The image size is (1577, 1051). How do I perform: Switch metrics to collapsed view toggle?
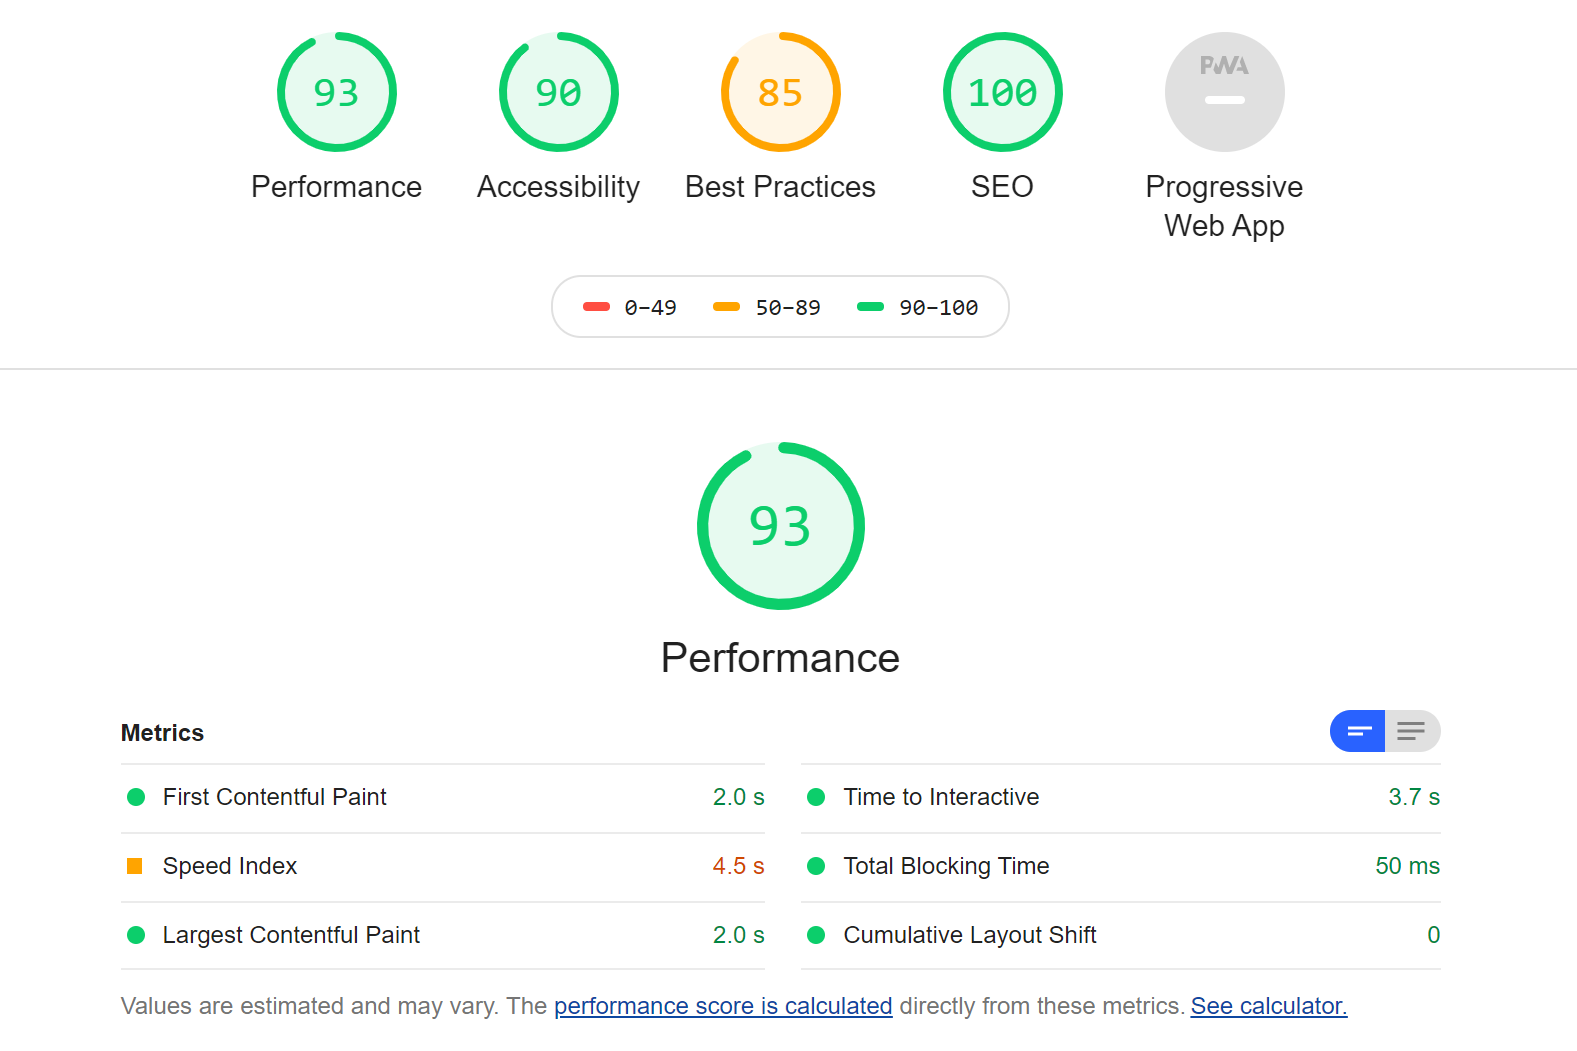coord(1357,731)
